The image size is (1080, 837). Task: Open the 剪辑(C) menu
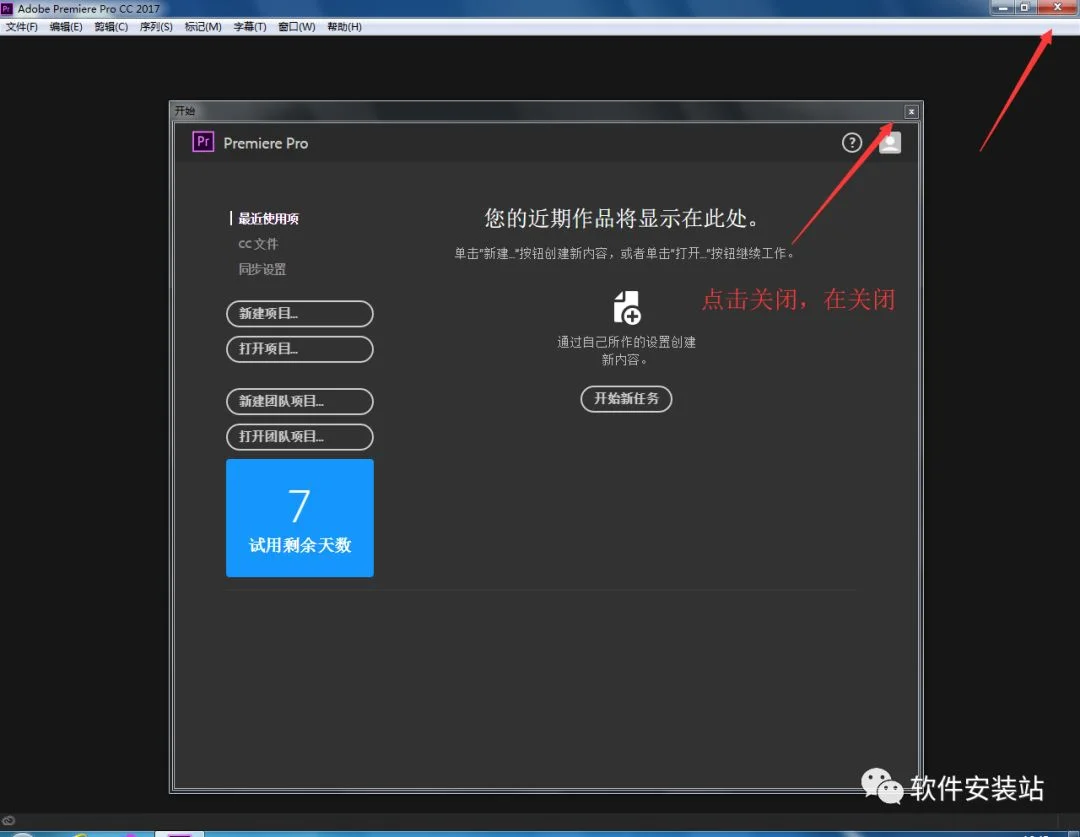(111, 27)
